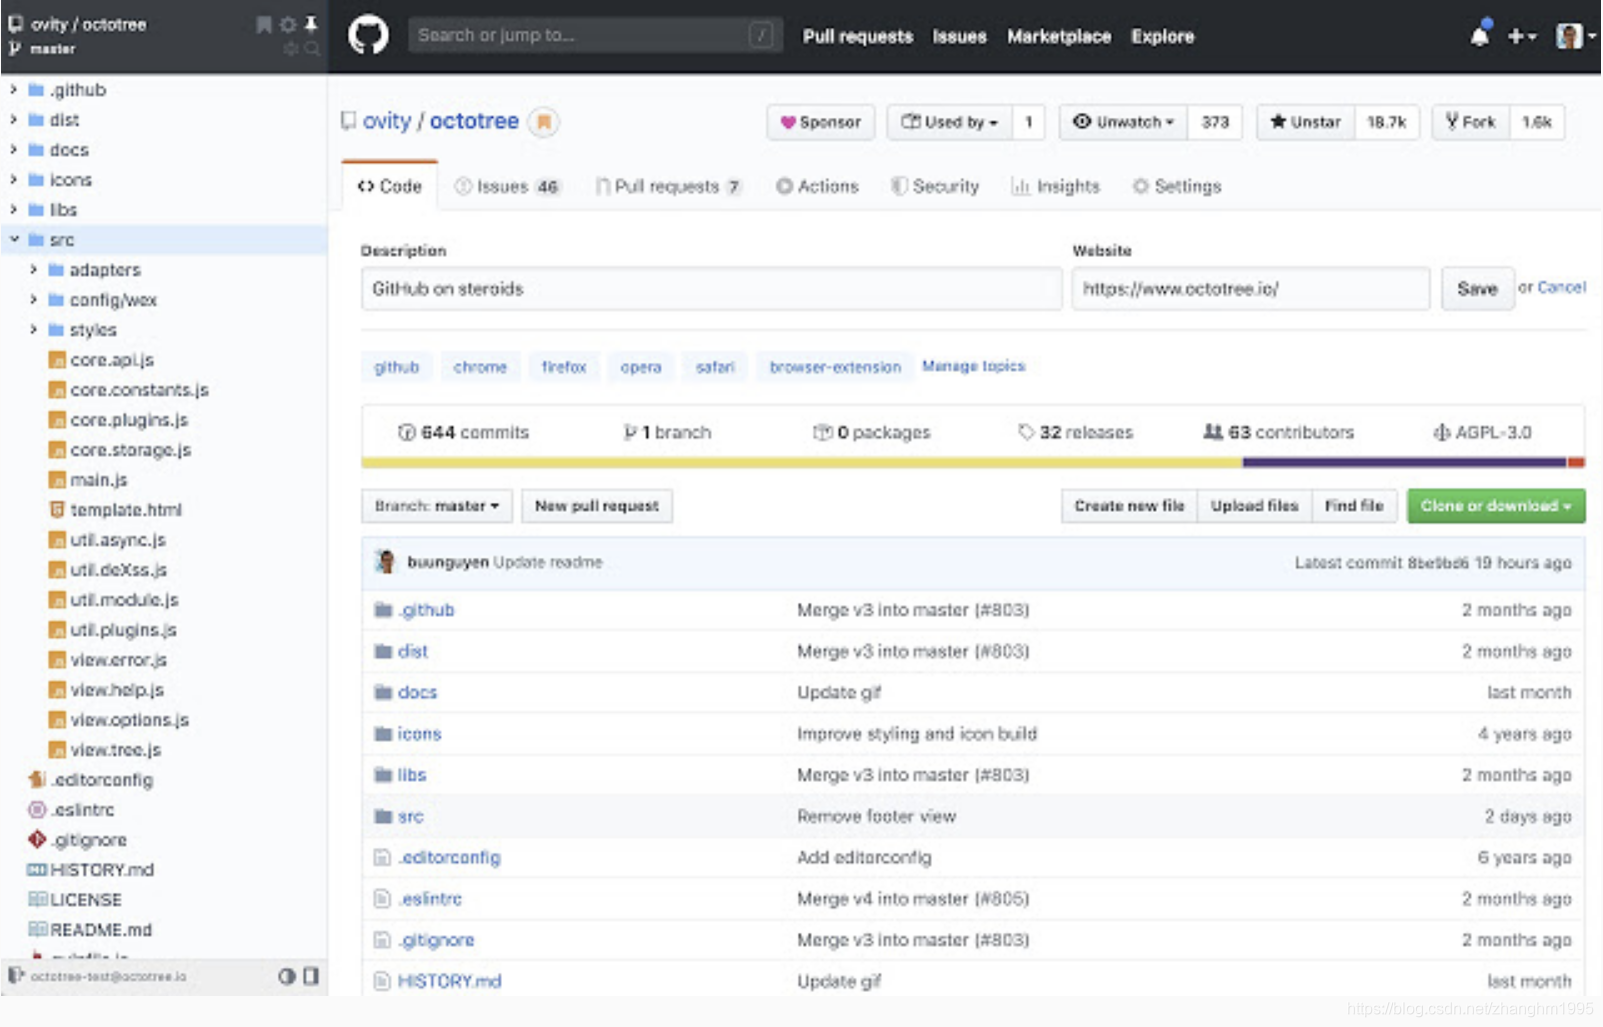The width and height of the screenshot is (1603, 1027).
Task: Click the orange bookmark icon beside octotree title
Action: coord(543,122)
